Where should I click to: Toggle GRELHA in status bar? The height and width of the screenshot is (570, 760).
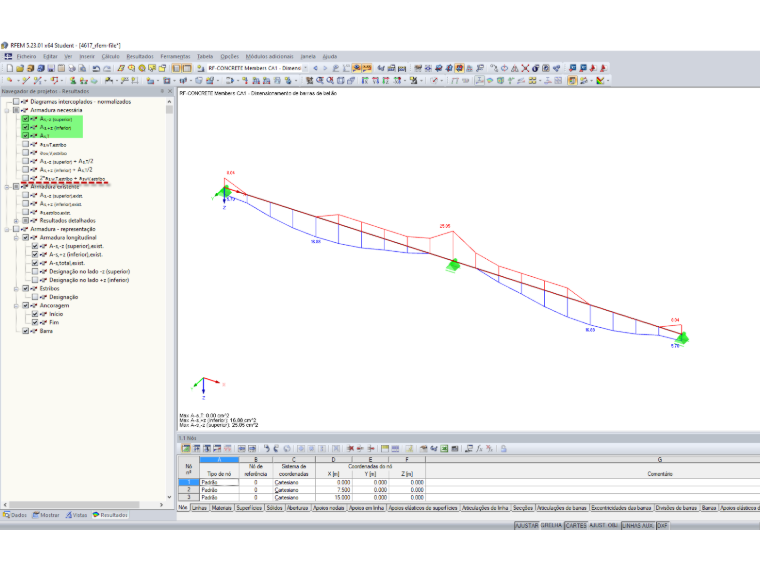pos(552,525)
